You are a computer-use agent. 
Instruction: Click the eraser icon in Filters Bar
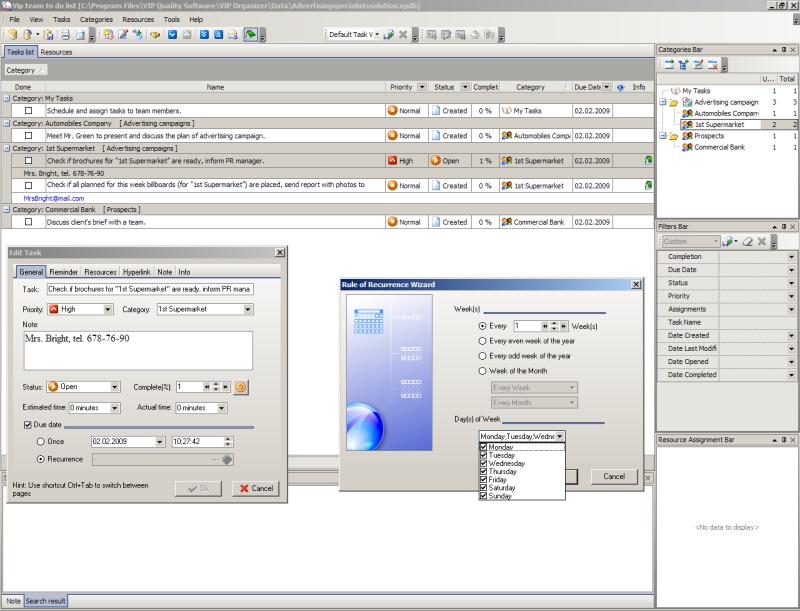[x=747, y=242]
